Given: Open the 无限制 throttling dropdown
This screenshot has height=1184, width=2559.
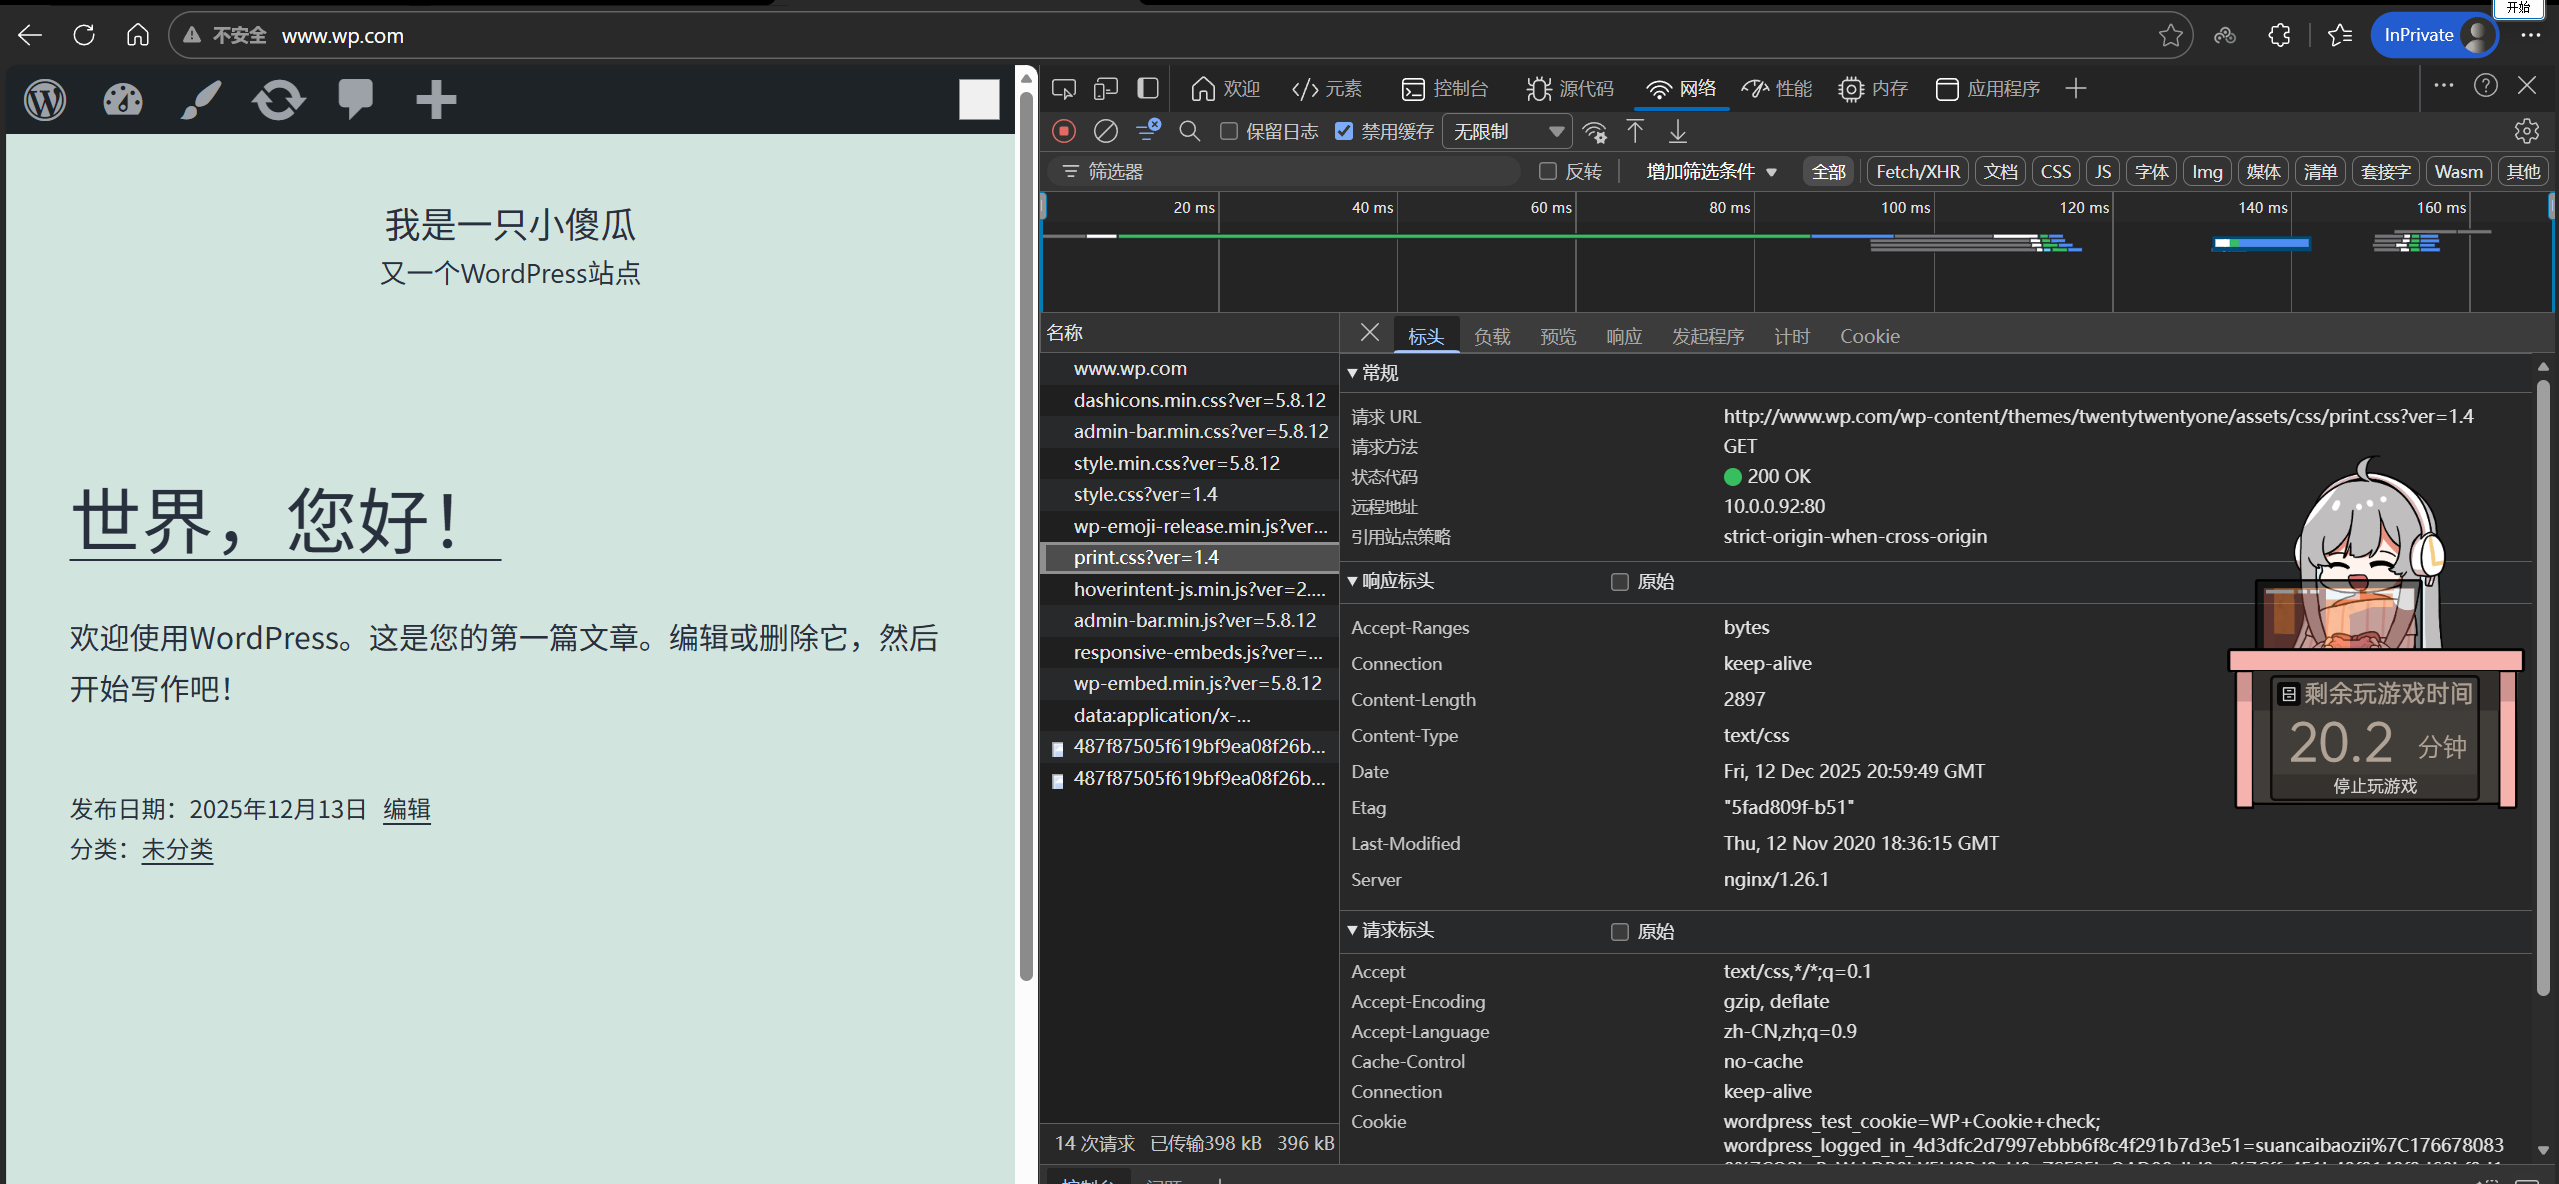Looking at the screenshot, I should click(x=1507, y=131).
